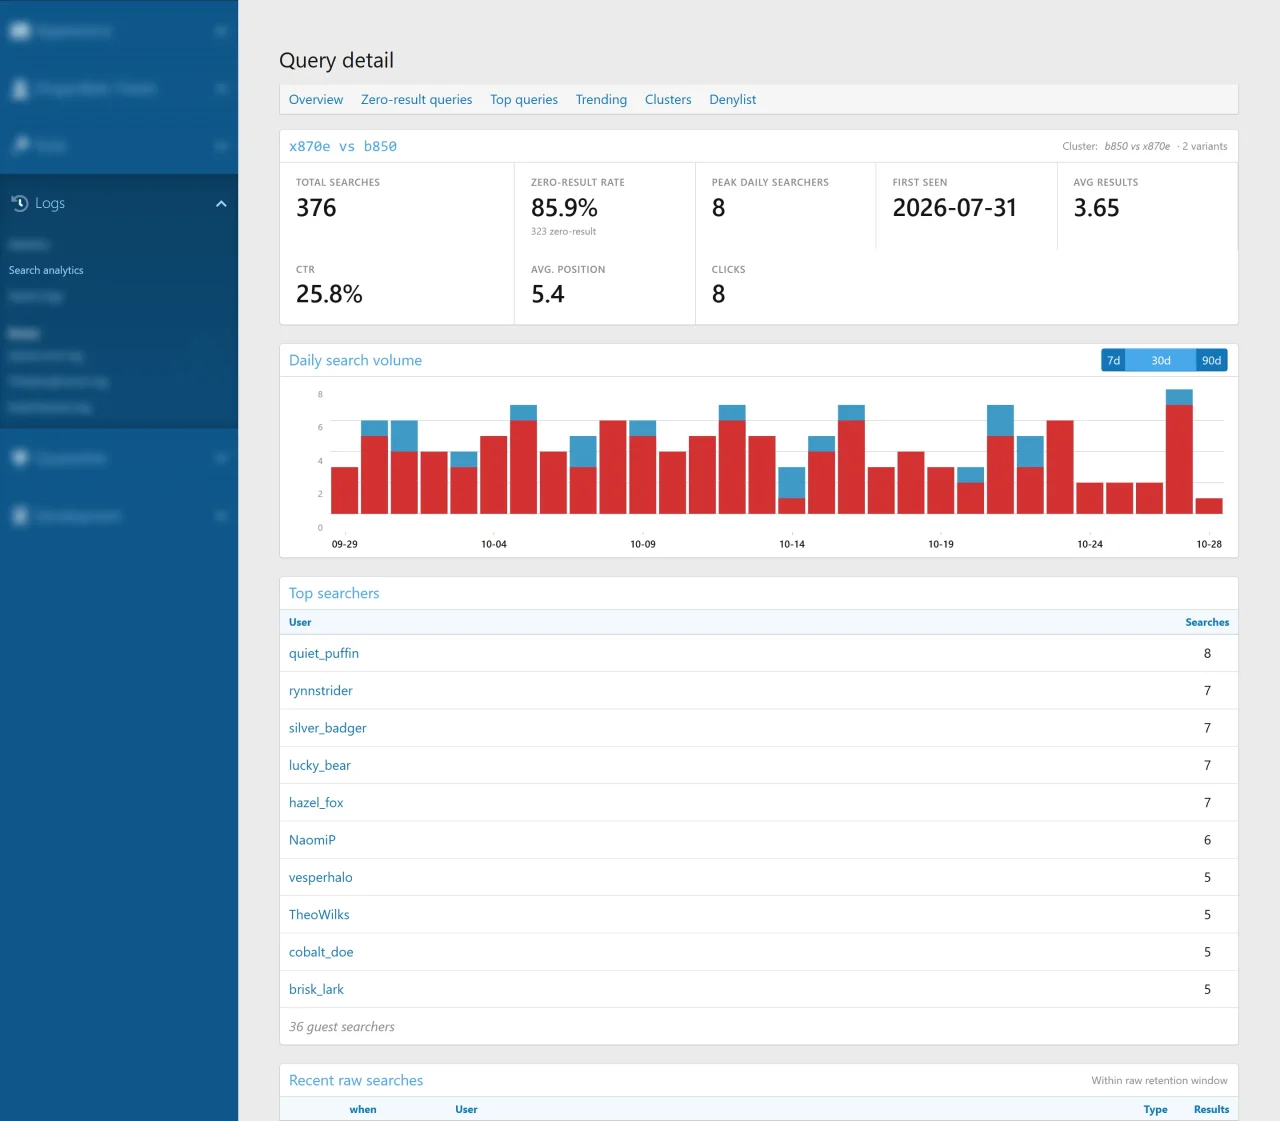1280x1121 pixels.
Task: Click the User header in Recent raw searches
Action: [466, 1109]
